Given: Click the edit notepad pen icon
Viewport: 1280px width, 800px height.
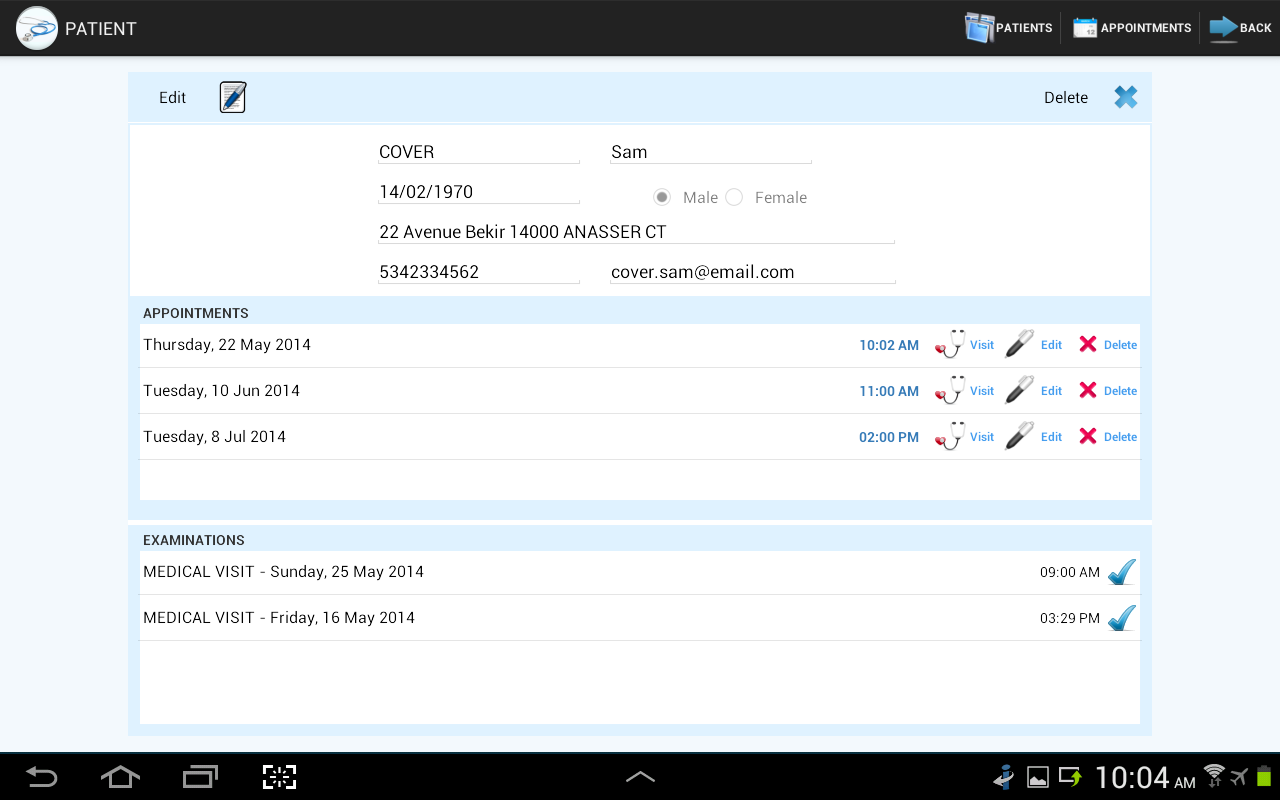Looking at the screenshot, I should coord(233,97).
